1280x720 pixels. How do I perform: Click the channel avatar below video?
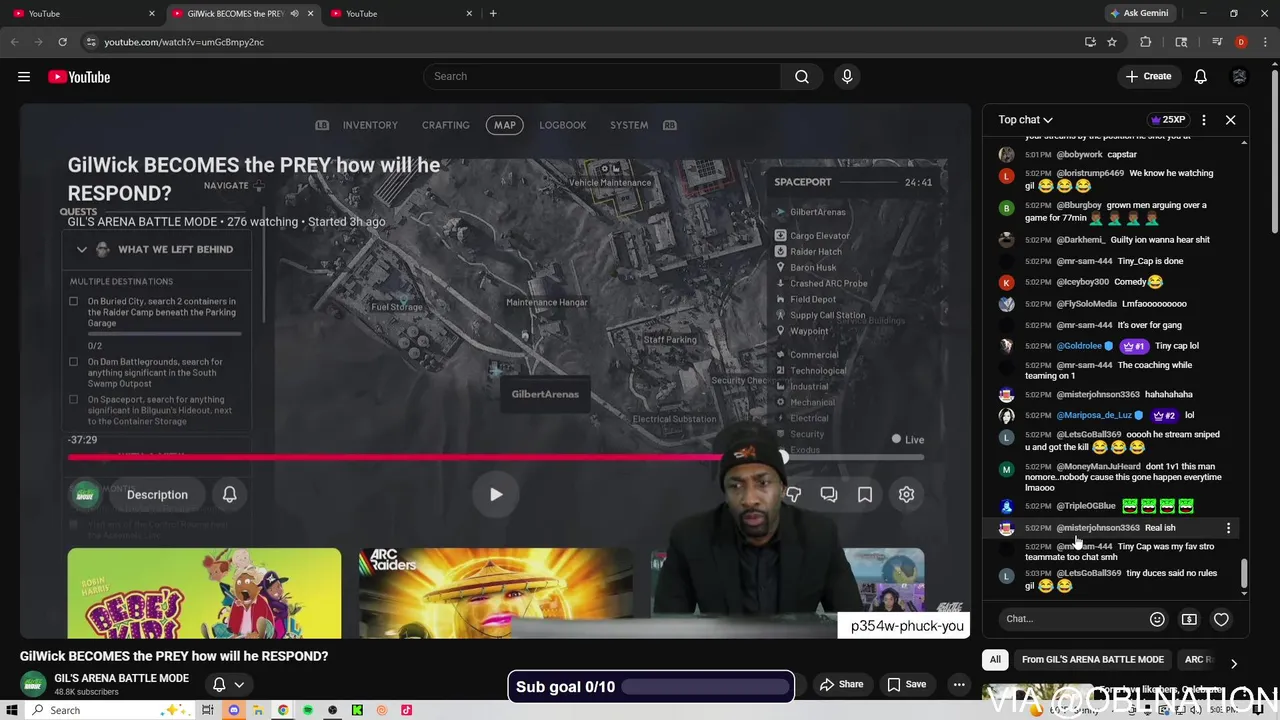pyautogui.click(x=33, y=685)
